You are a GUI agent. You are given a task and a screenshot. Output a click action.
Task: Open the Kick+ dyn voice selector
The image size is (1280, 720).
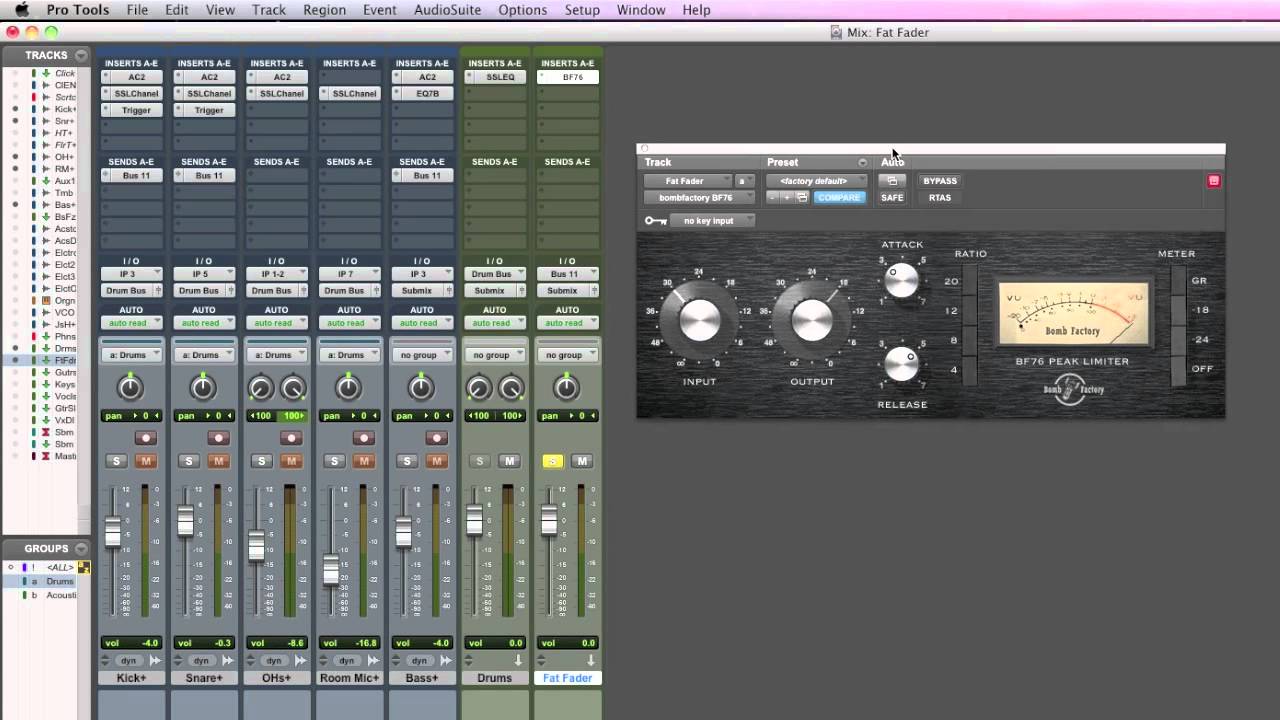point(129,660)
